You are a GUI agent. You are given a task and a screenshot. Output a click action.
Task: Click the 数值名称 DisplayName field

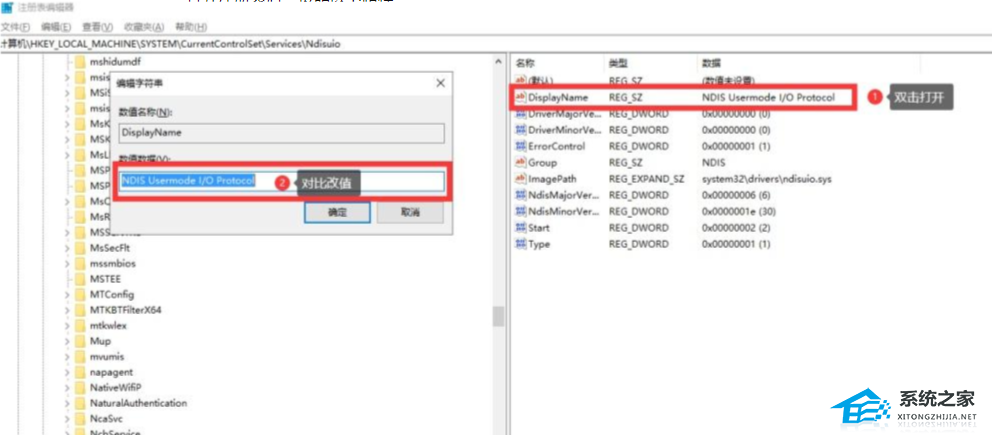pos(282,133)
